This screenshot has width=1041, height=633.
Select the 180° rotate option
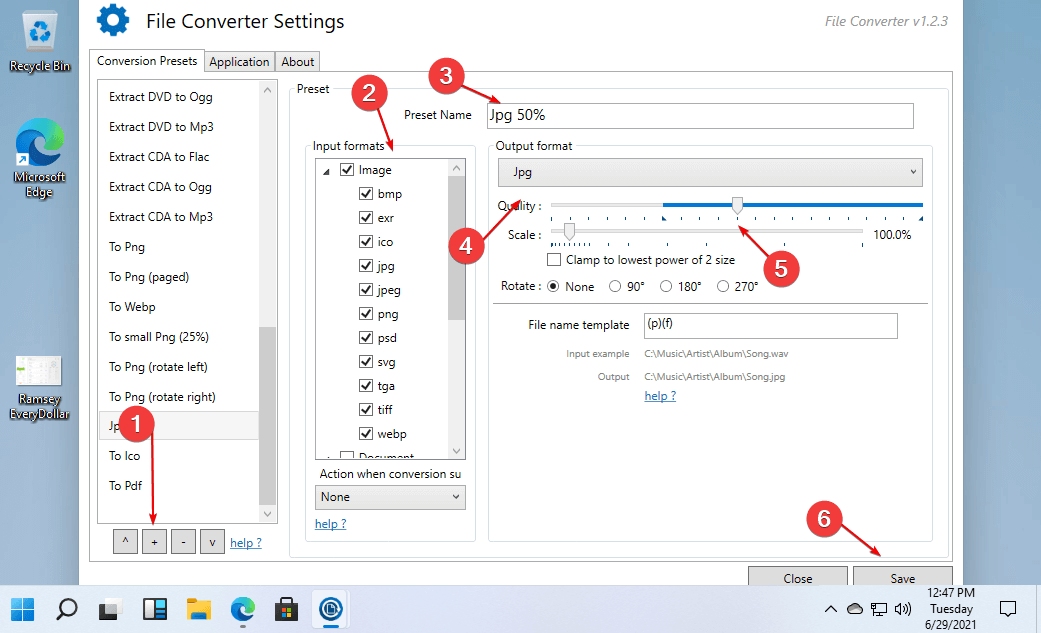coord(666,286)
